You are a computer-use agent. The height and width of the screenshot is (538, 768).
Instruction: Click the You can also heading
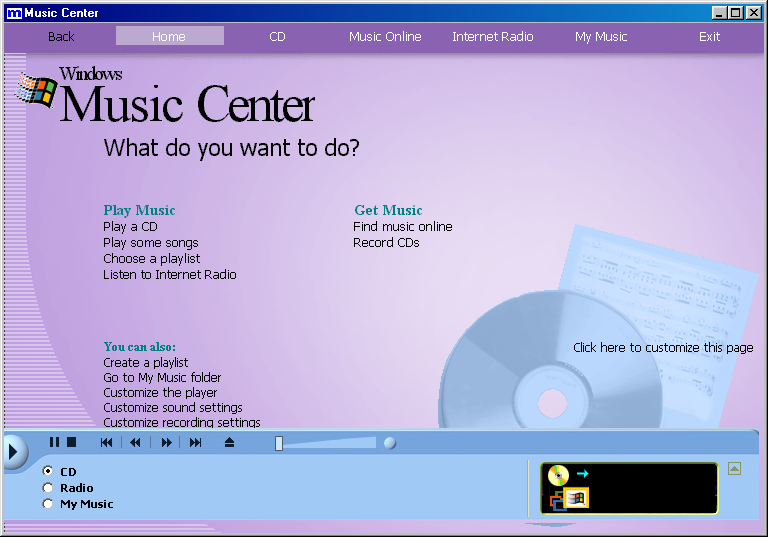(x=140, y=347)
